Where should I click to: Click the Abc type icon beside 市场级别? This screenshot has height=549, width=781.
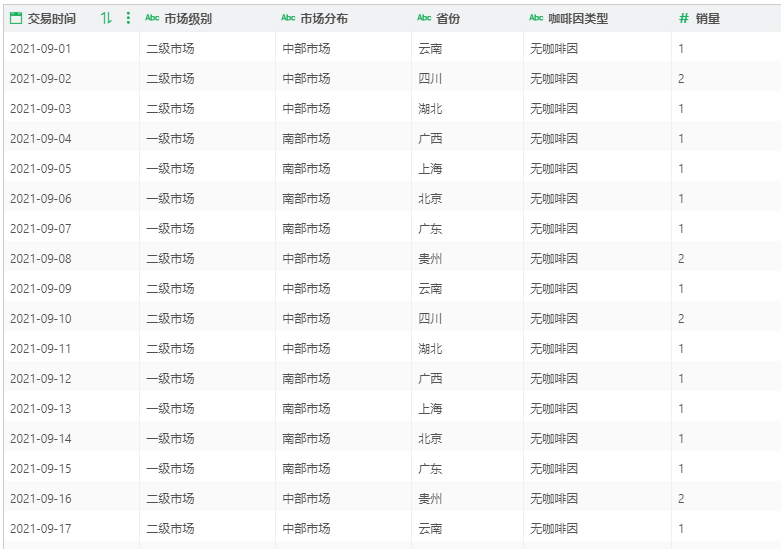pyautogui.click(x=152, y=18)
